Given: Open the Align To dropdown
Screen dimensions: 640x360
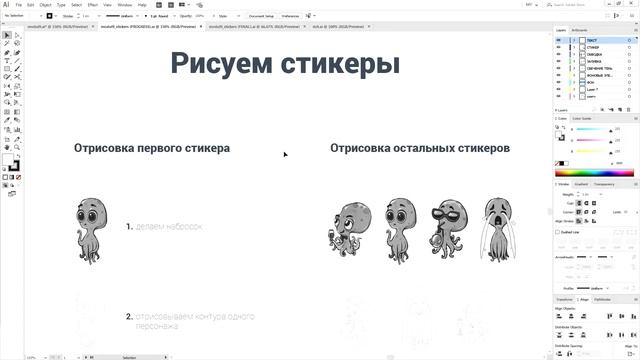Looking at the screenshot, I should (x=632, y=353).
